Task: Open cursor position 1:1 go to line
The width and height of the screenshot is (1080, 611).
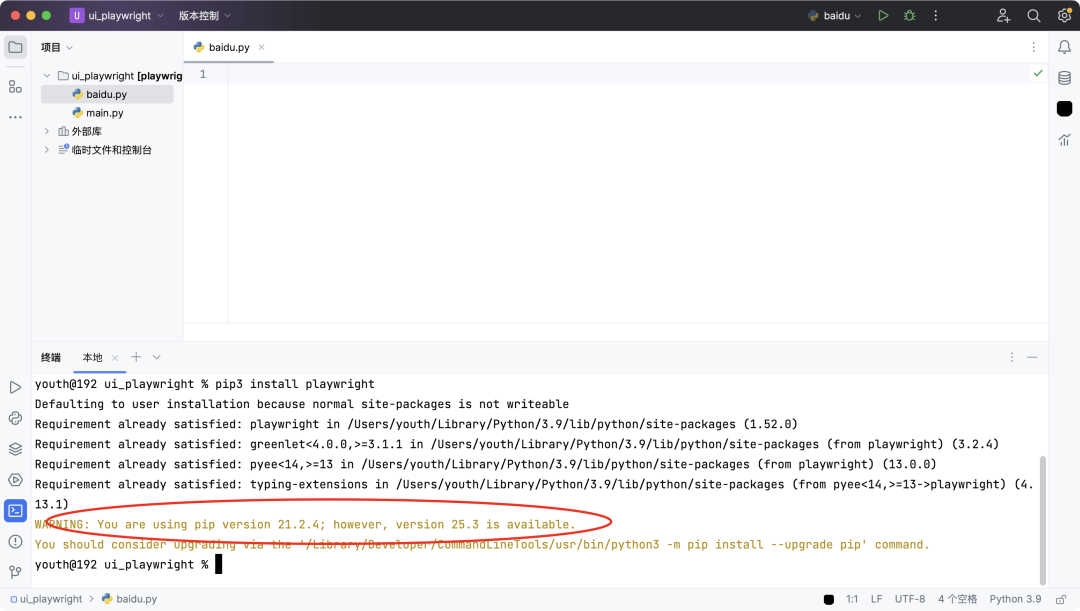Action: (x=852, y=599)
